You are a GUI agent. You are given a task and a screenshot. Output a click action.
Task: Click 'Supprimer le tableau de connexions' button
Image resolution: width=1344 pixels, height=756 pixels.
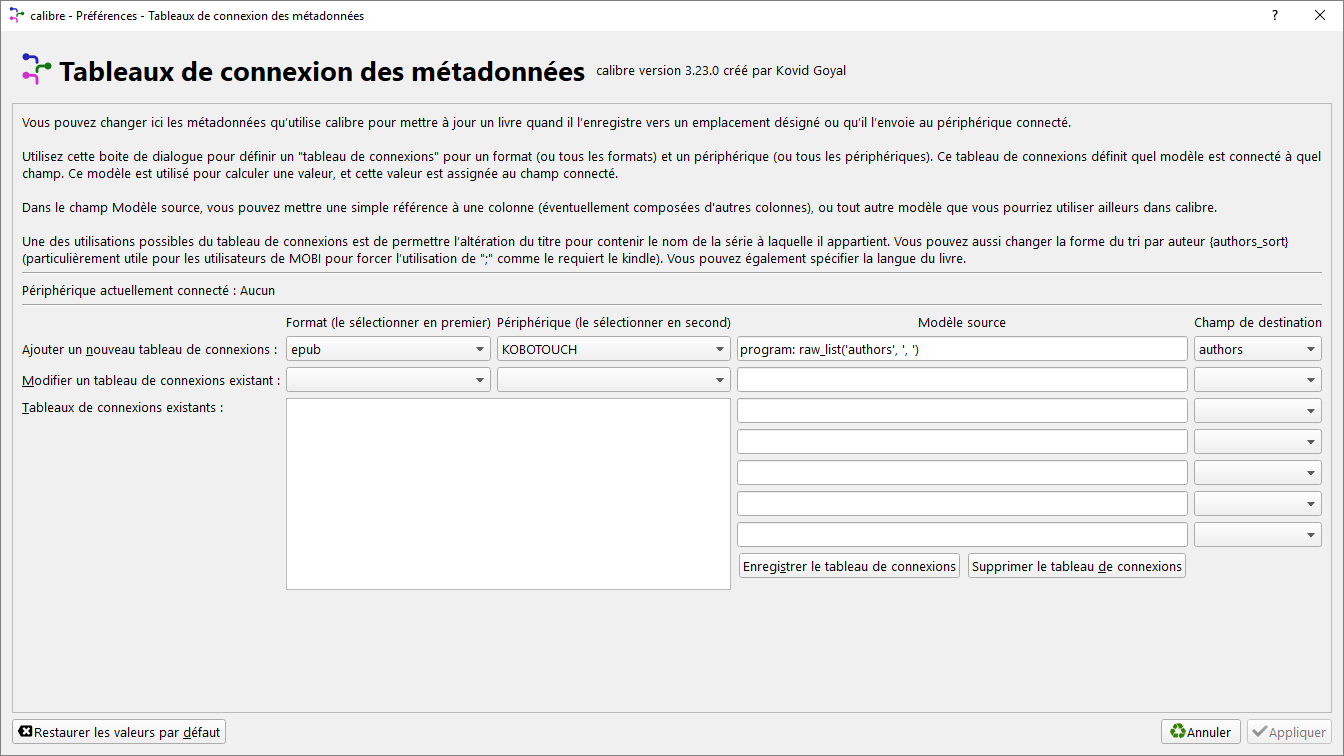(1076, 566)
